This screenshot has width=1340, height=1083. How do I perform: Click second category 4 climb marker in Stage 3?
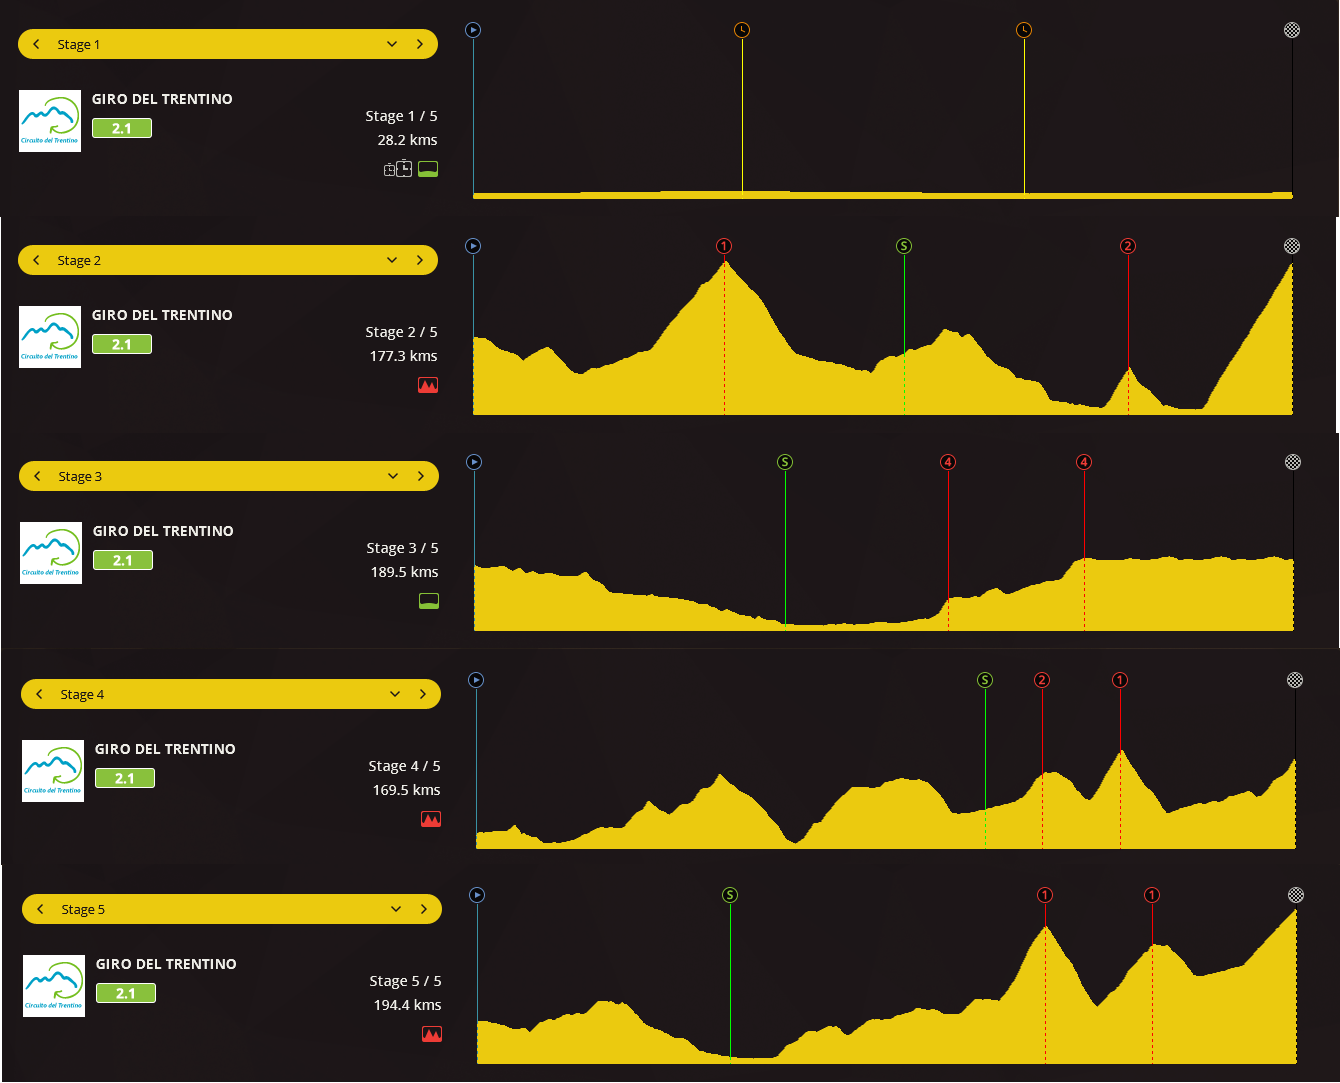1084,462
